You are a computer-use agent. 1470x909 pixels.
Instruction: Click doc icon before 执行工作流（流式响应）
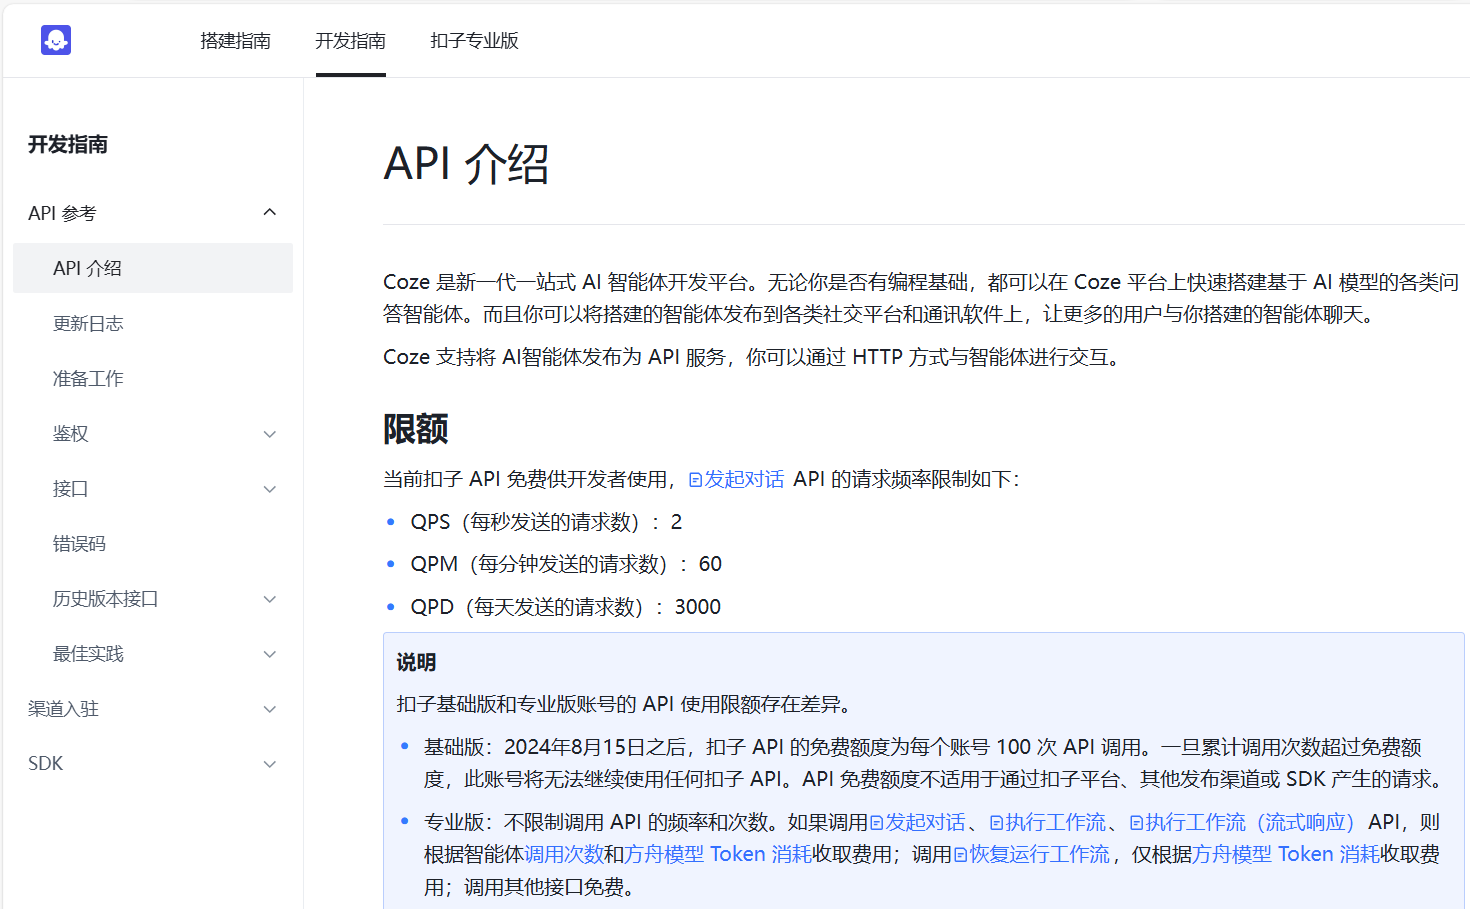tap(1136, 823)
